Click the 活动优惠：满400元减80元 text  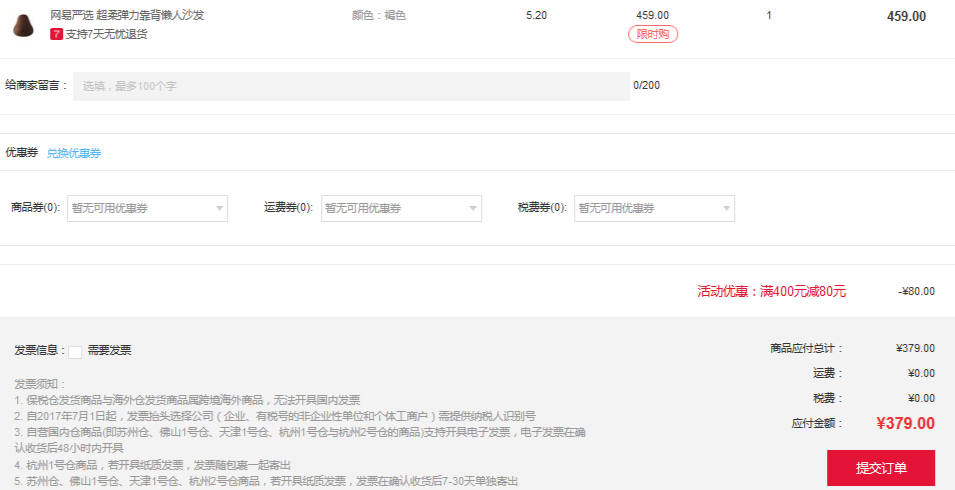(x=772, y=291)
